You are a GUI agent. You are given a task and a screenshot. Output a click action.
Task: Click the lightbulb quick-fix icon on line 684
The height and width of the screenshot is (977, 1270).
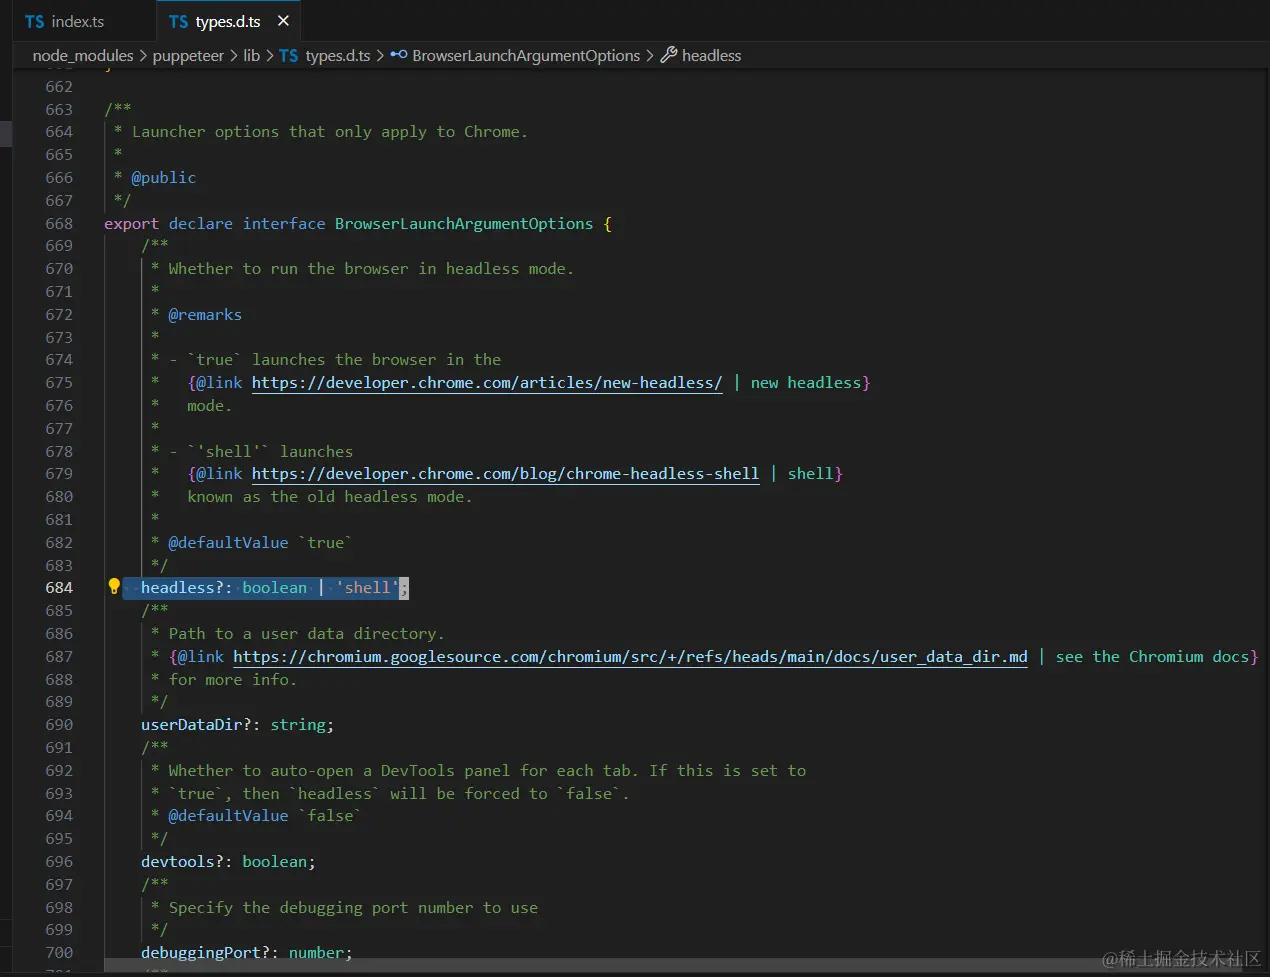pyautogui.click(x=114, y=587)
